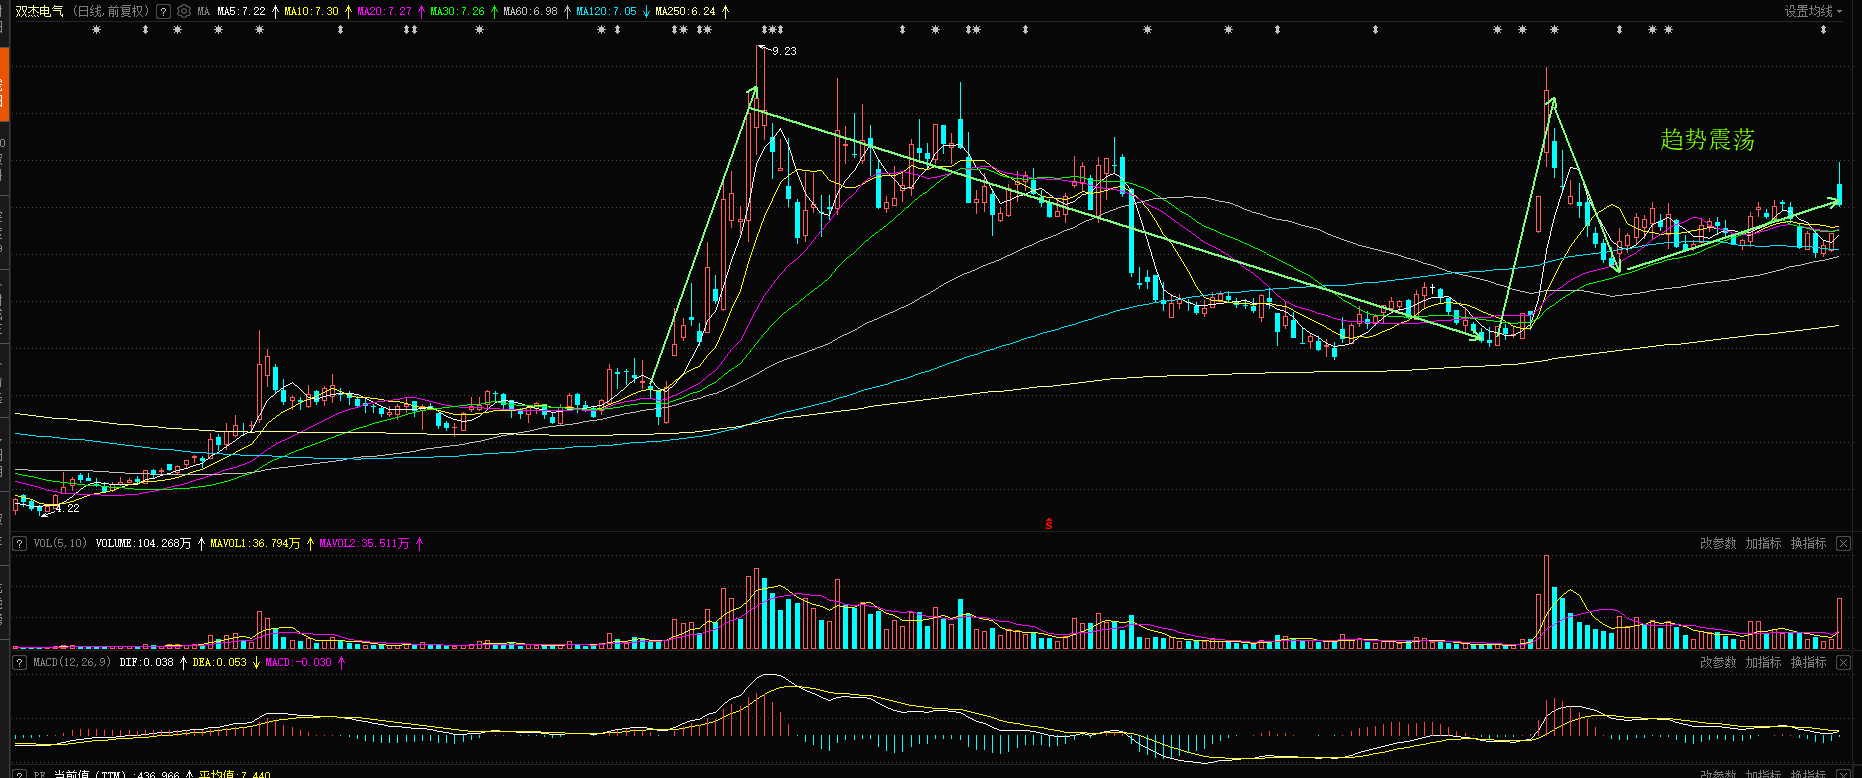Click the 日线,前复权 period label

[x=111, y=12]
